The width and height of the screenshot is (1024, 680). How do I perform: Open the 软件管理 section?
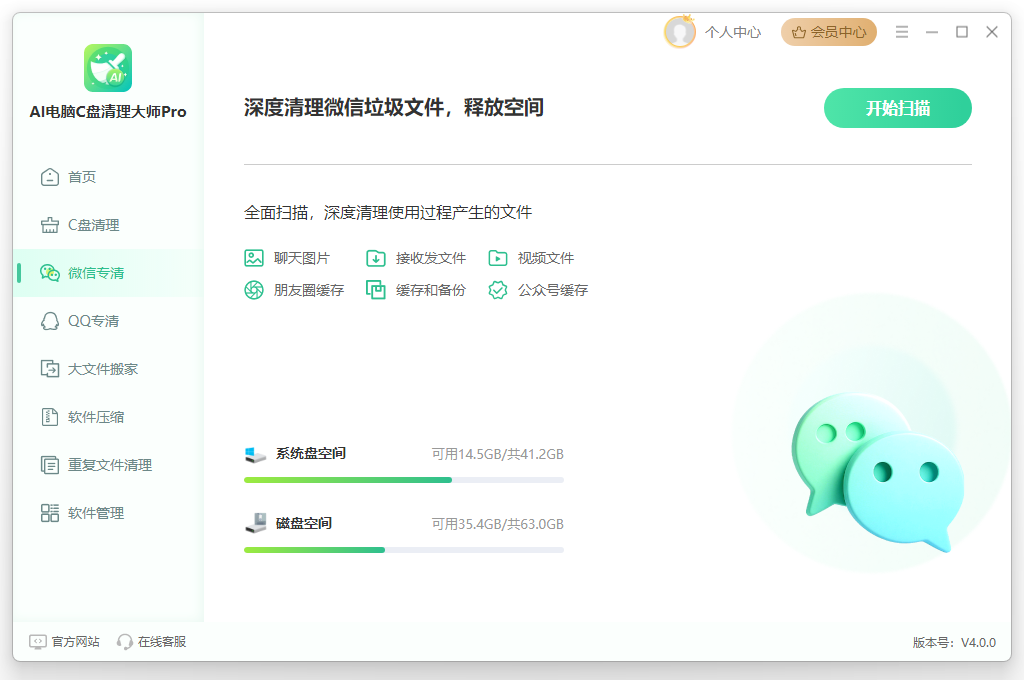coord(108,513)
